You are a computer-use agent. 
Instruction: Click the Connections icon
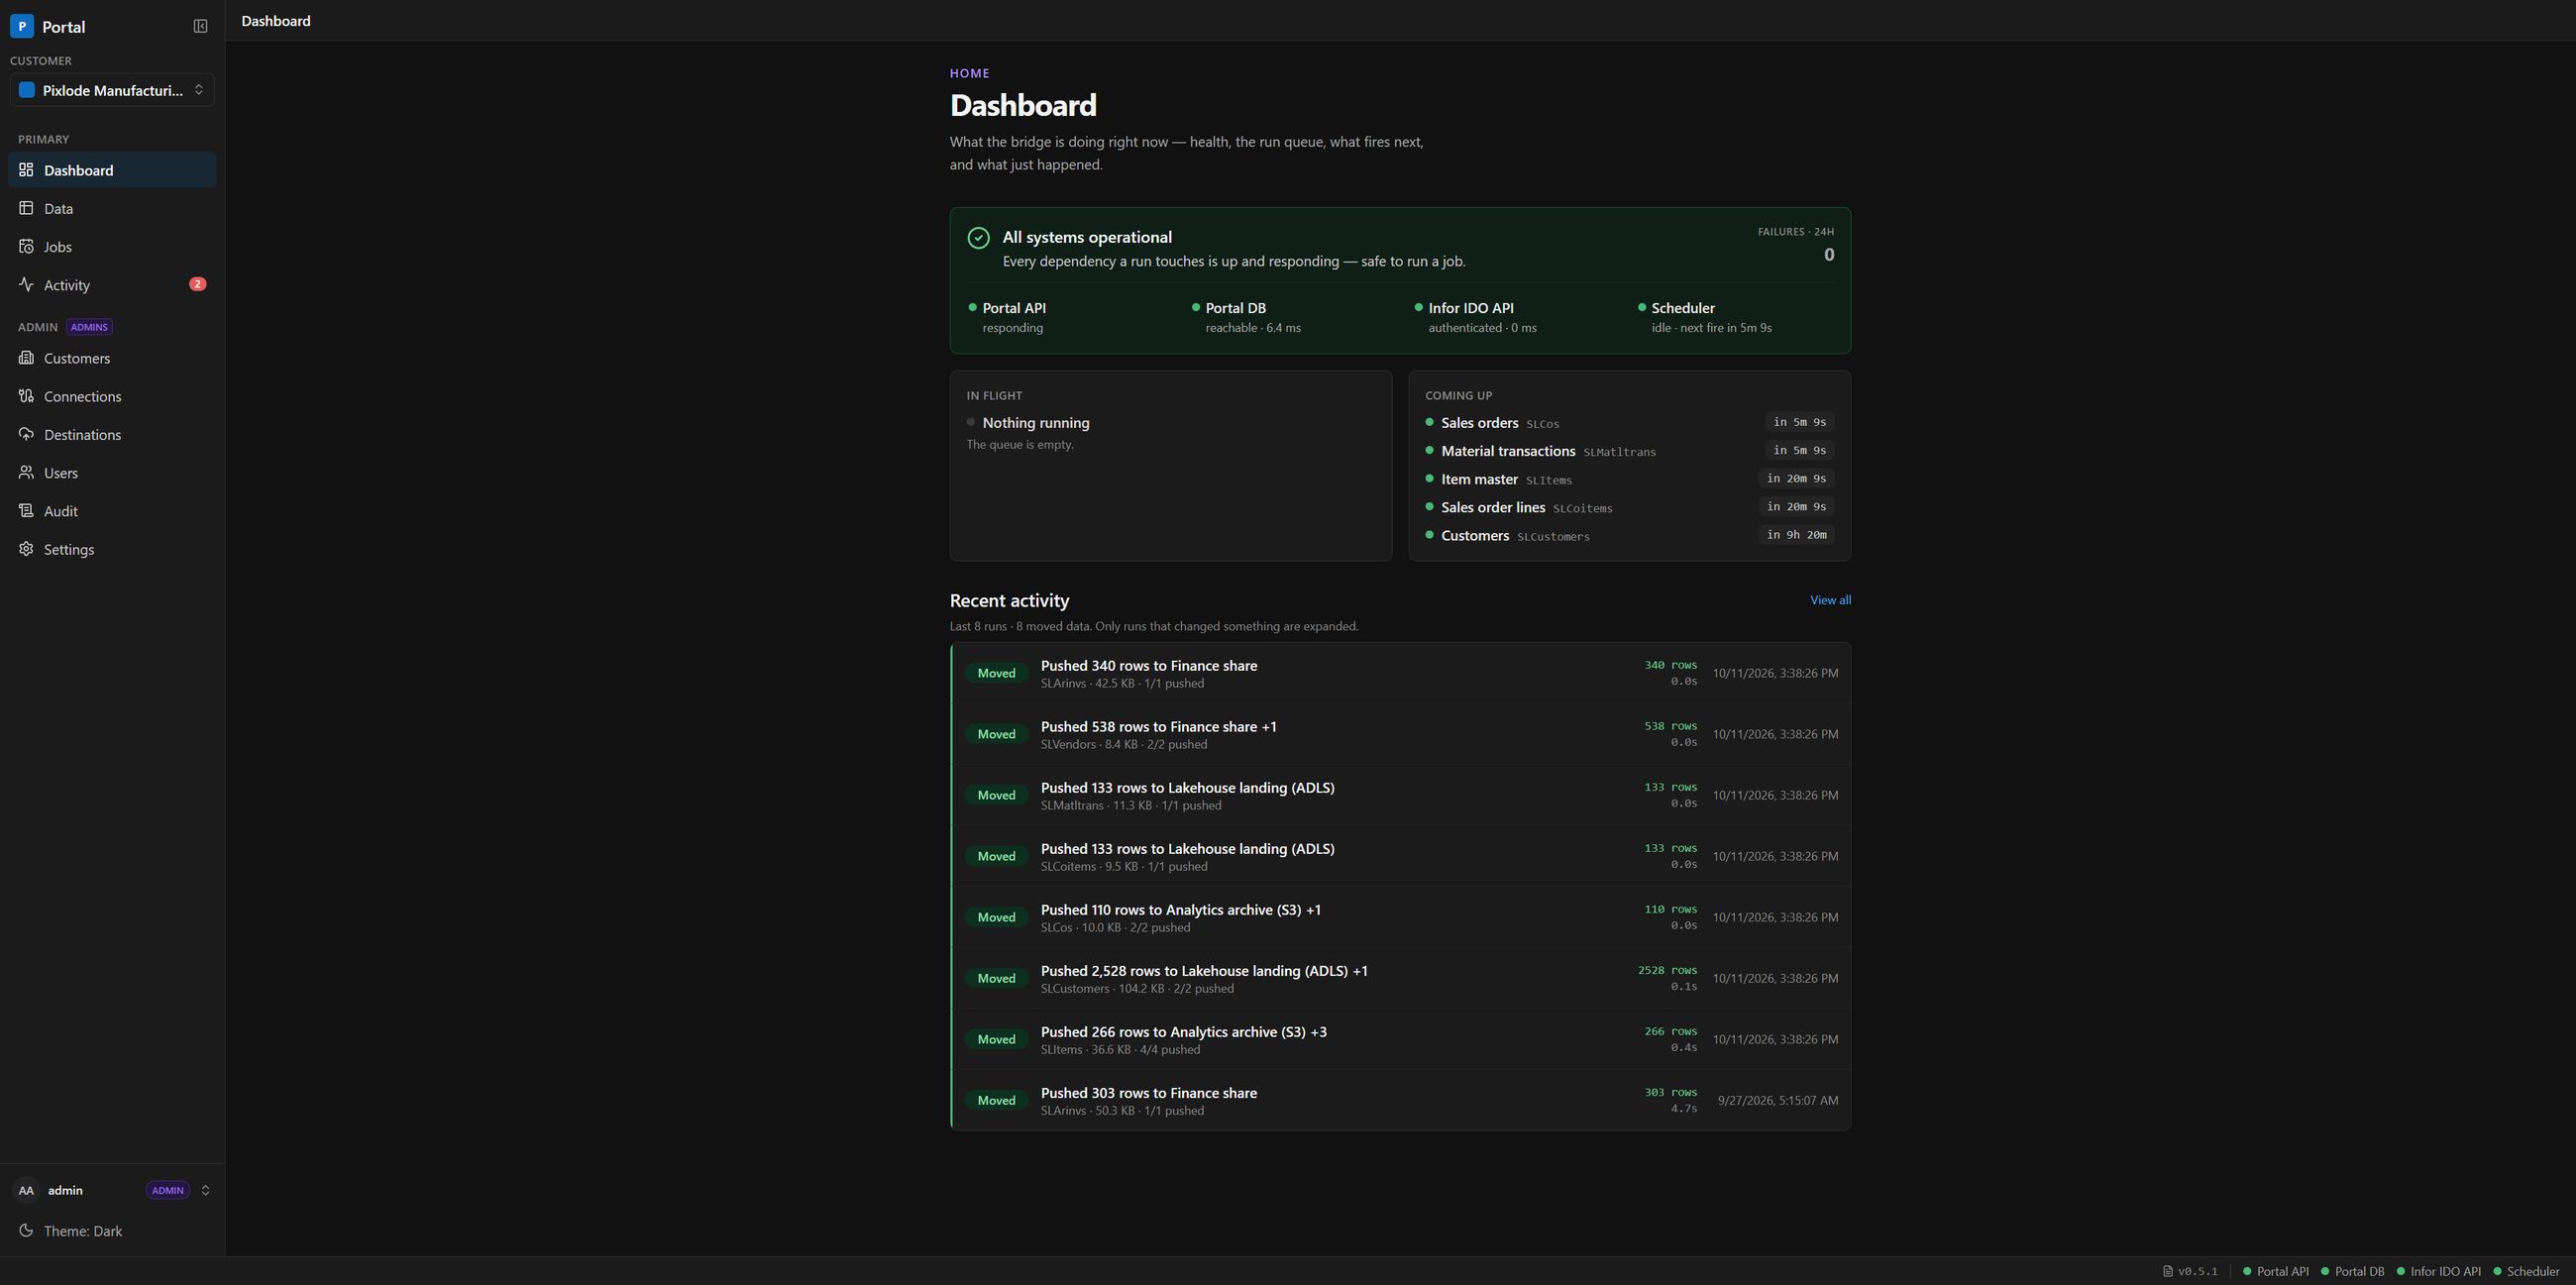(27, 396)
